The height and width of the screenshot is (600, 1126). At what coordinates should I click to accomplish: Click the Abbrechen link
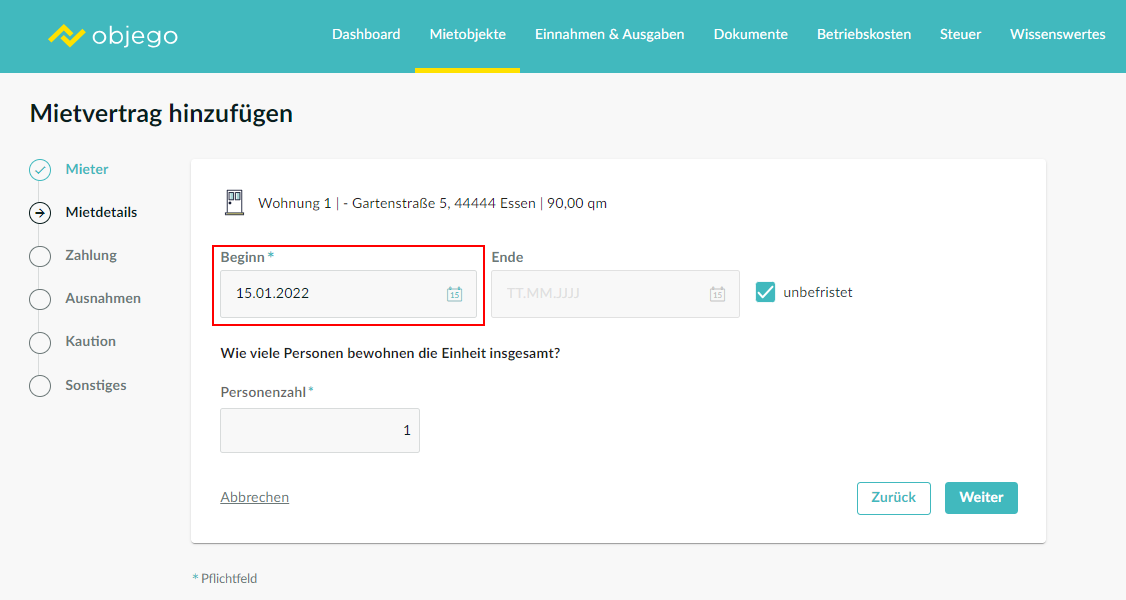pos(254,497)
